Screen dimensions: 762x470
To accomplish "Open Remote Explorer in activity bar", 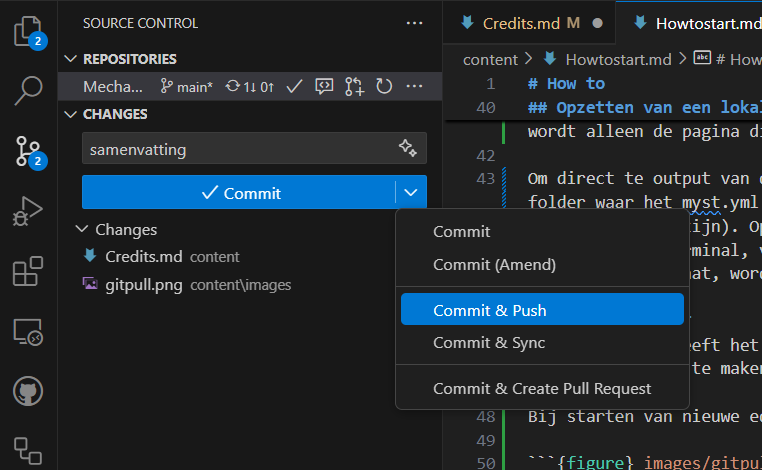I will [x=28, y=332].
